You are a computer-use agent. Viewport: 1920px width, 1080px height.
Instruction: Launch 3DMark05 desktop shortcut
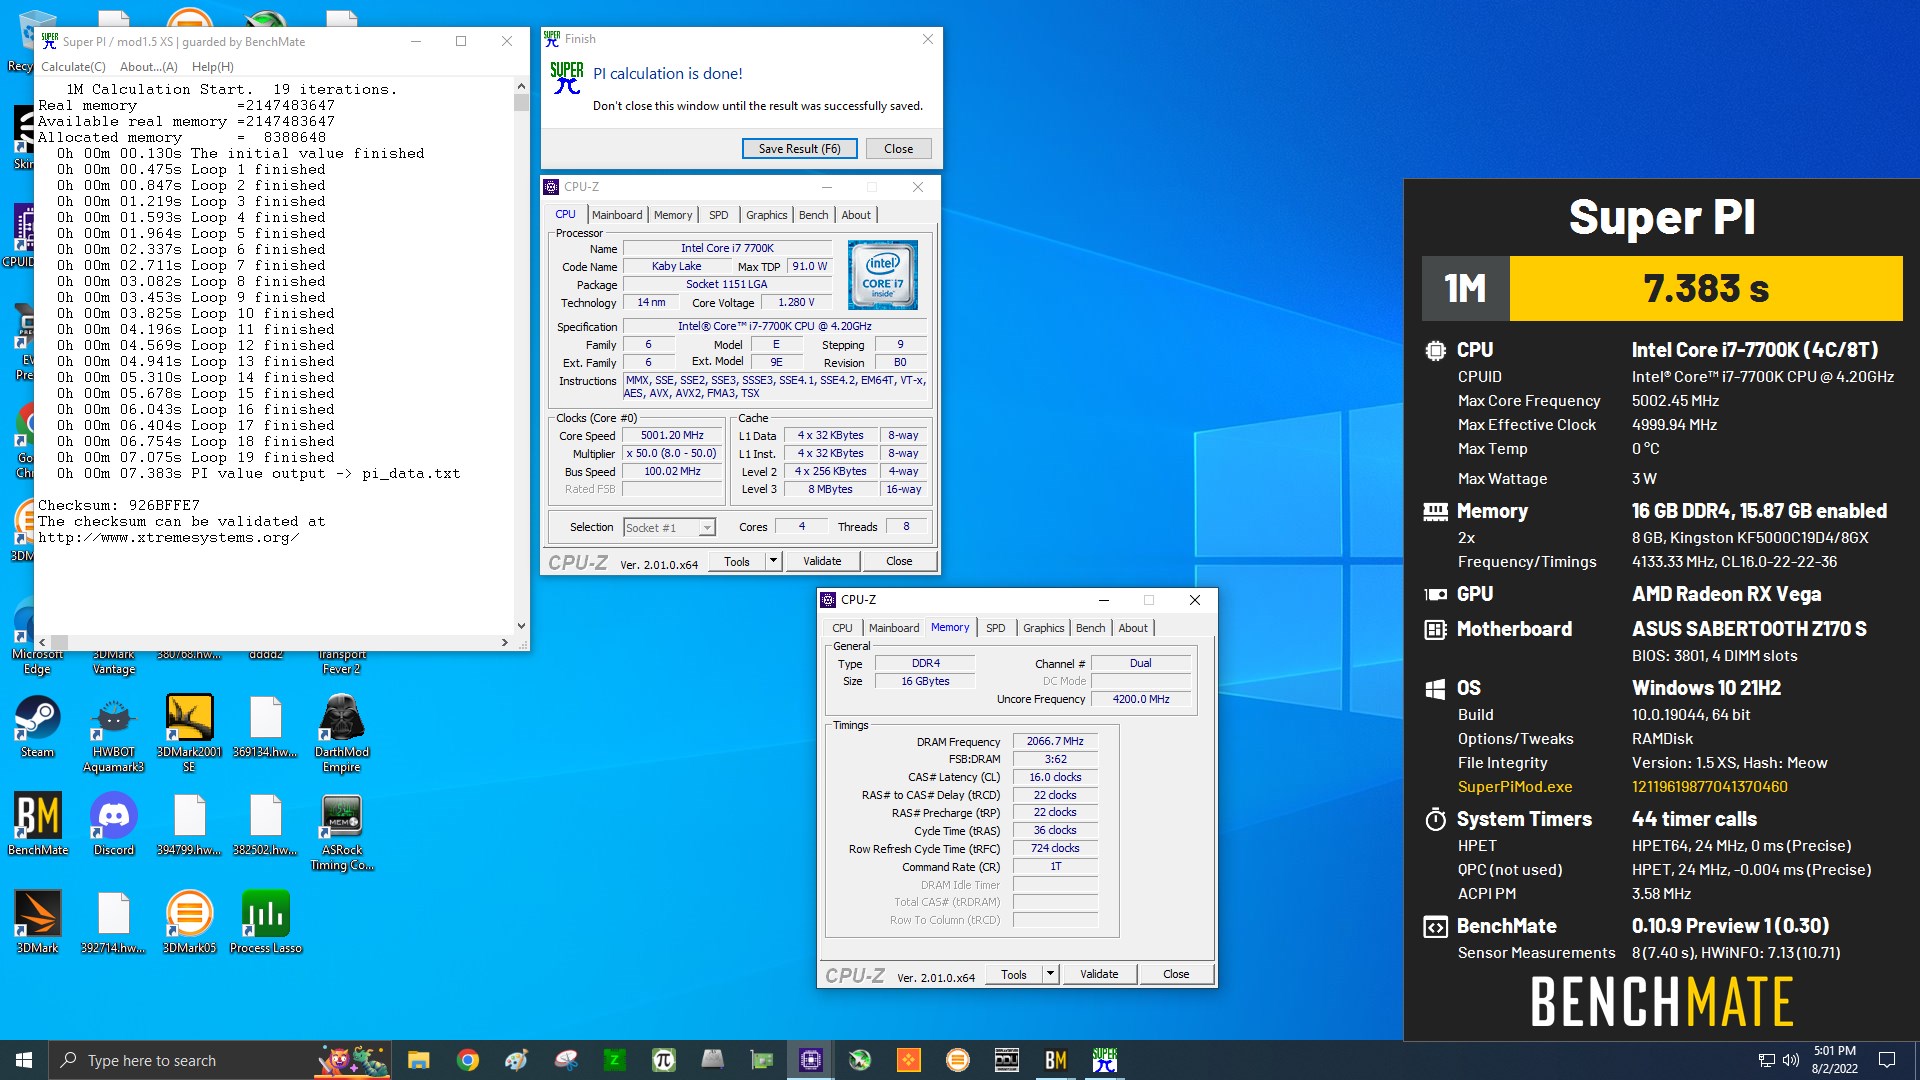pos(189,922)
